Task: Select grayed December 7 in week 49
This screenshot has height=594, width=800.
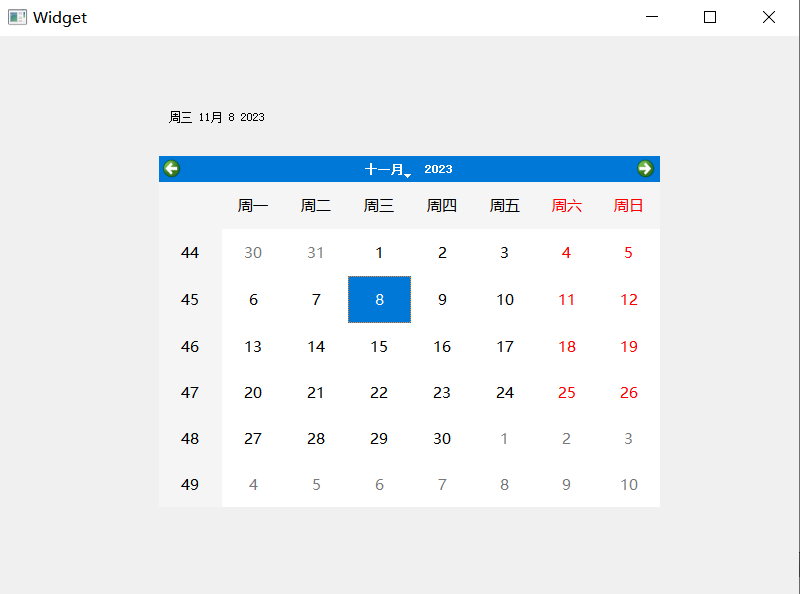Action: pyautogui.click(x=442, y=484)
